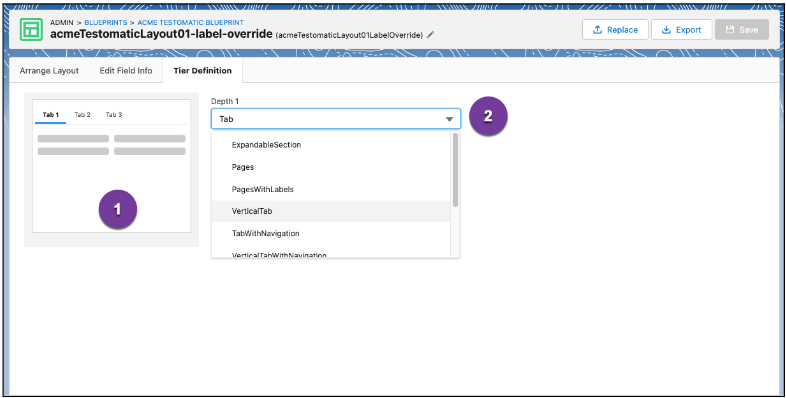786x398 pixels.
Task: Click the ADMIN breadcrumb text
Action: coord(62,23)
